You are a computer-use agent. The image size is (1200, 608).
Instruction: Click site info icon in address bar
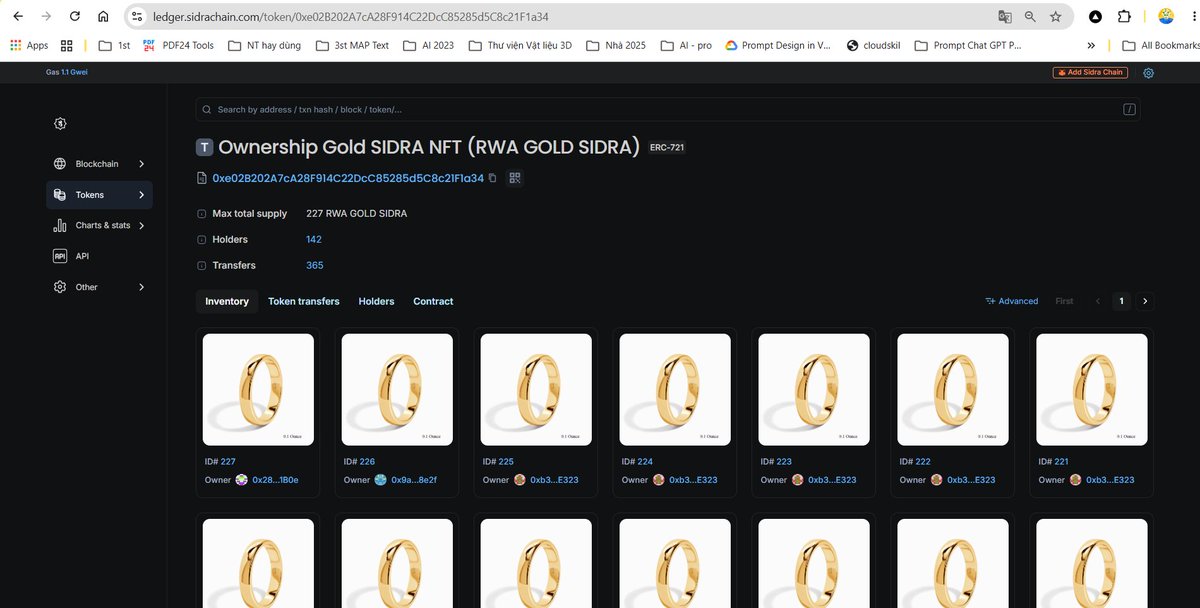(138, 17)
